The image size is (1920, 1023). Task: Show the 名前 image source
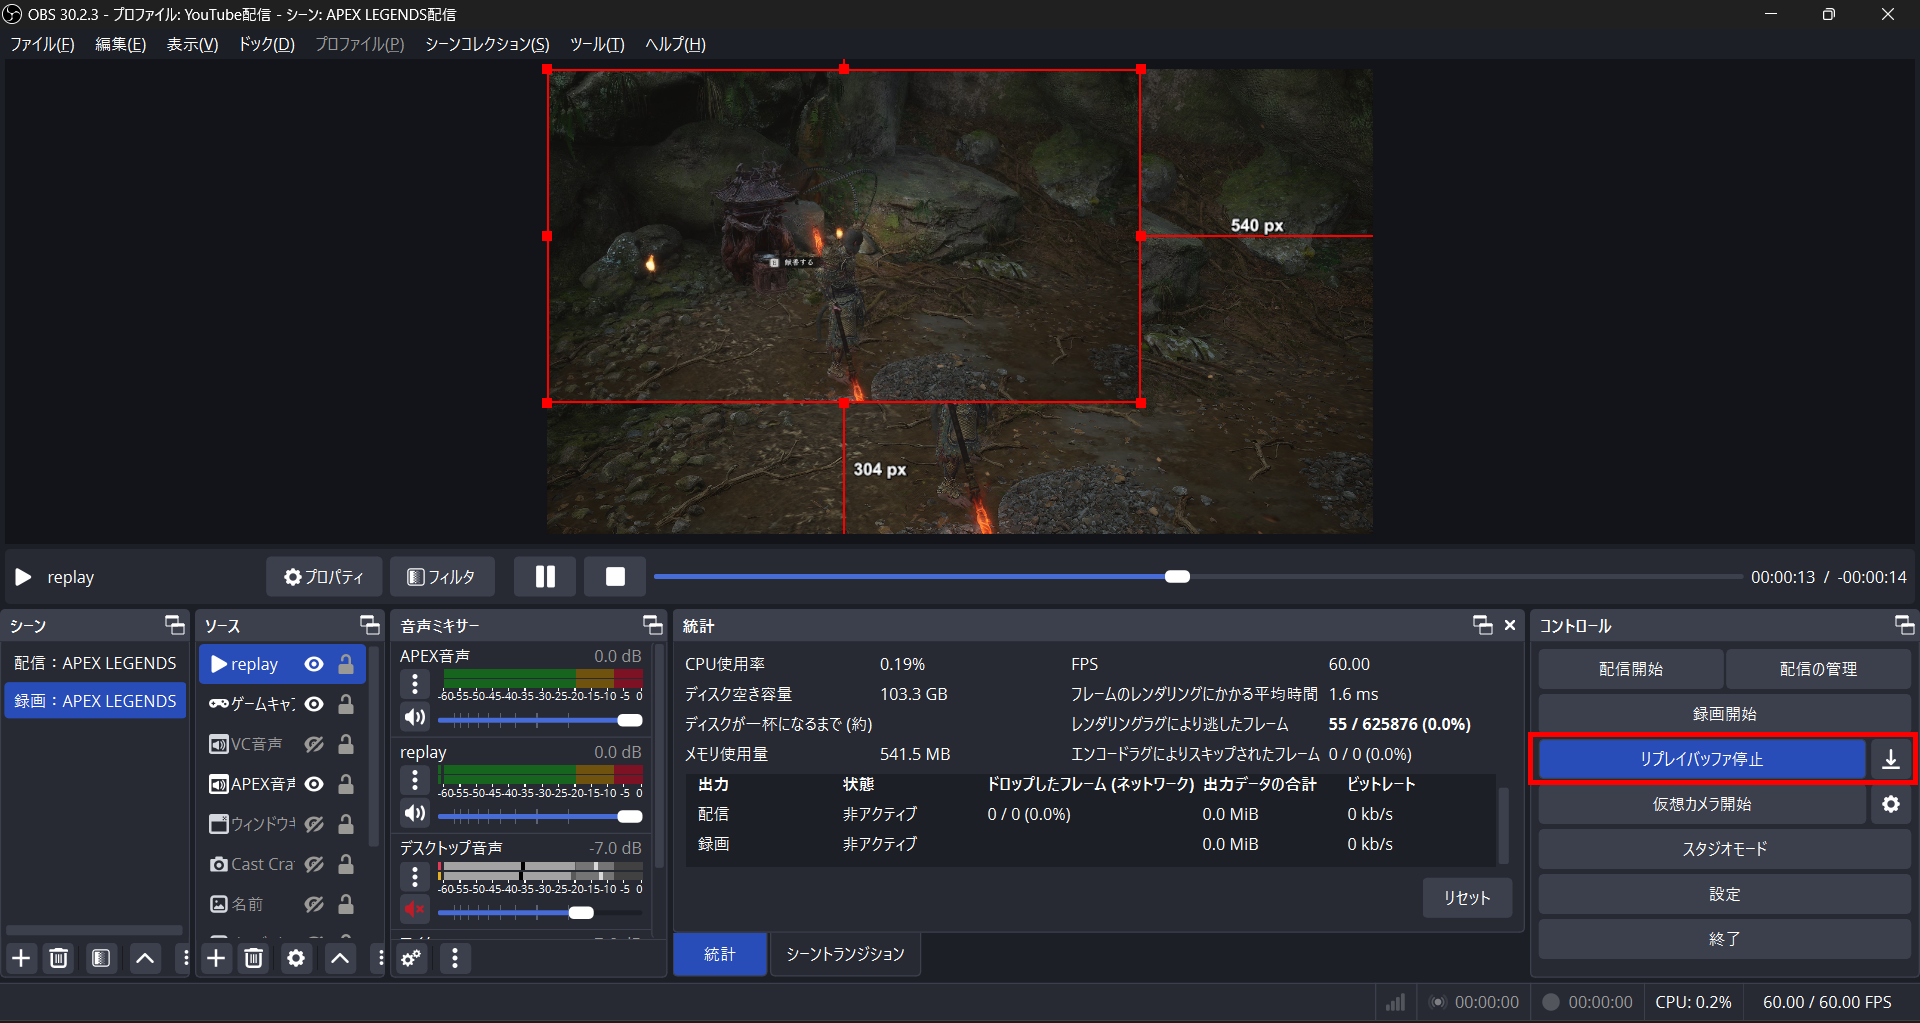click(314, 904)
